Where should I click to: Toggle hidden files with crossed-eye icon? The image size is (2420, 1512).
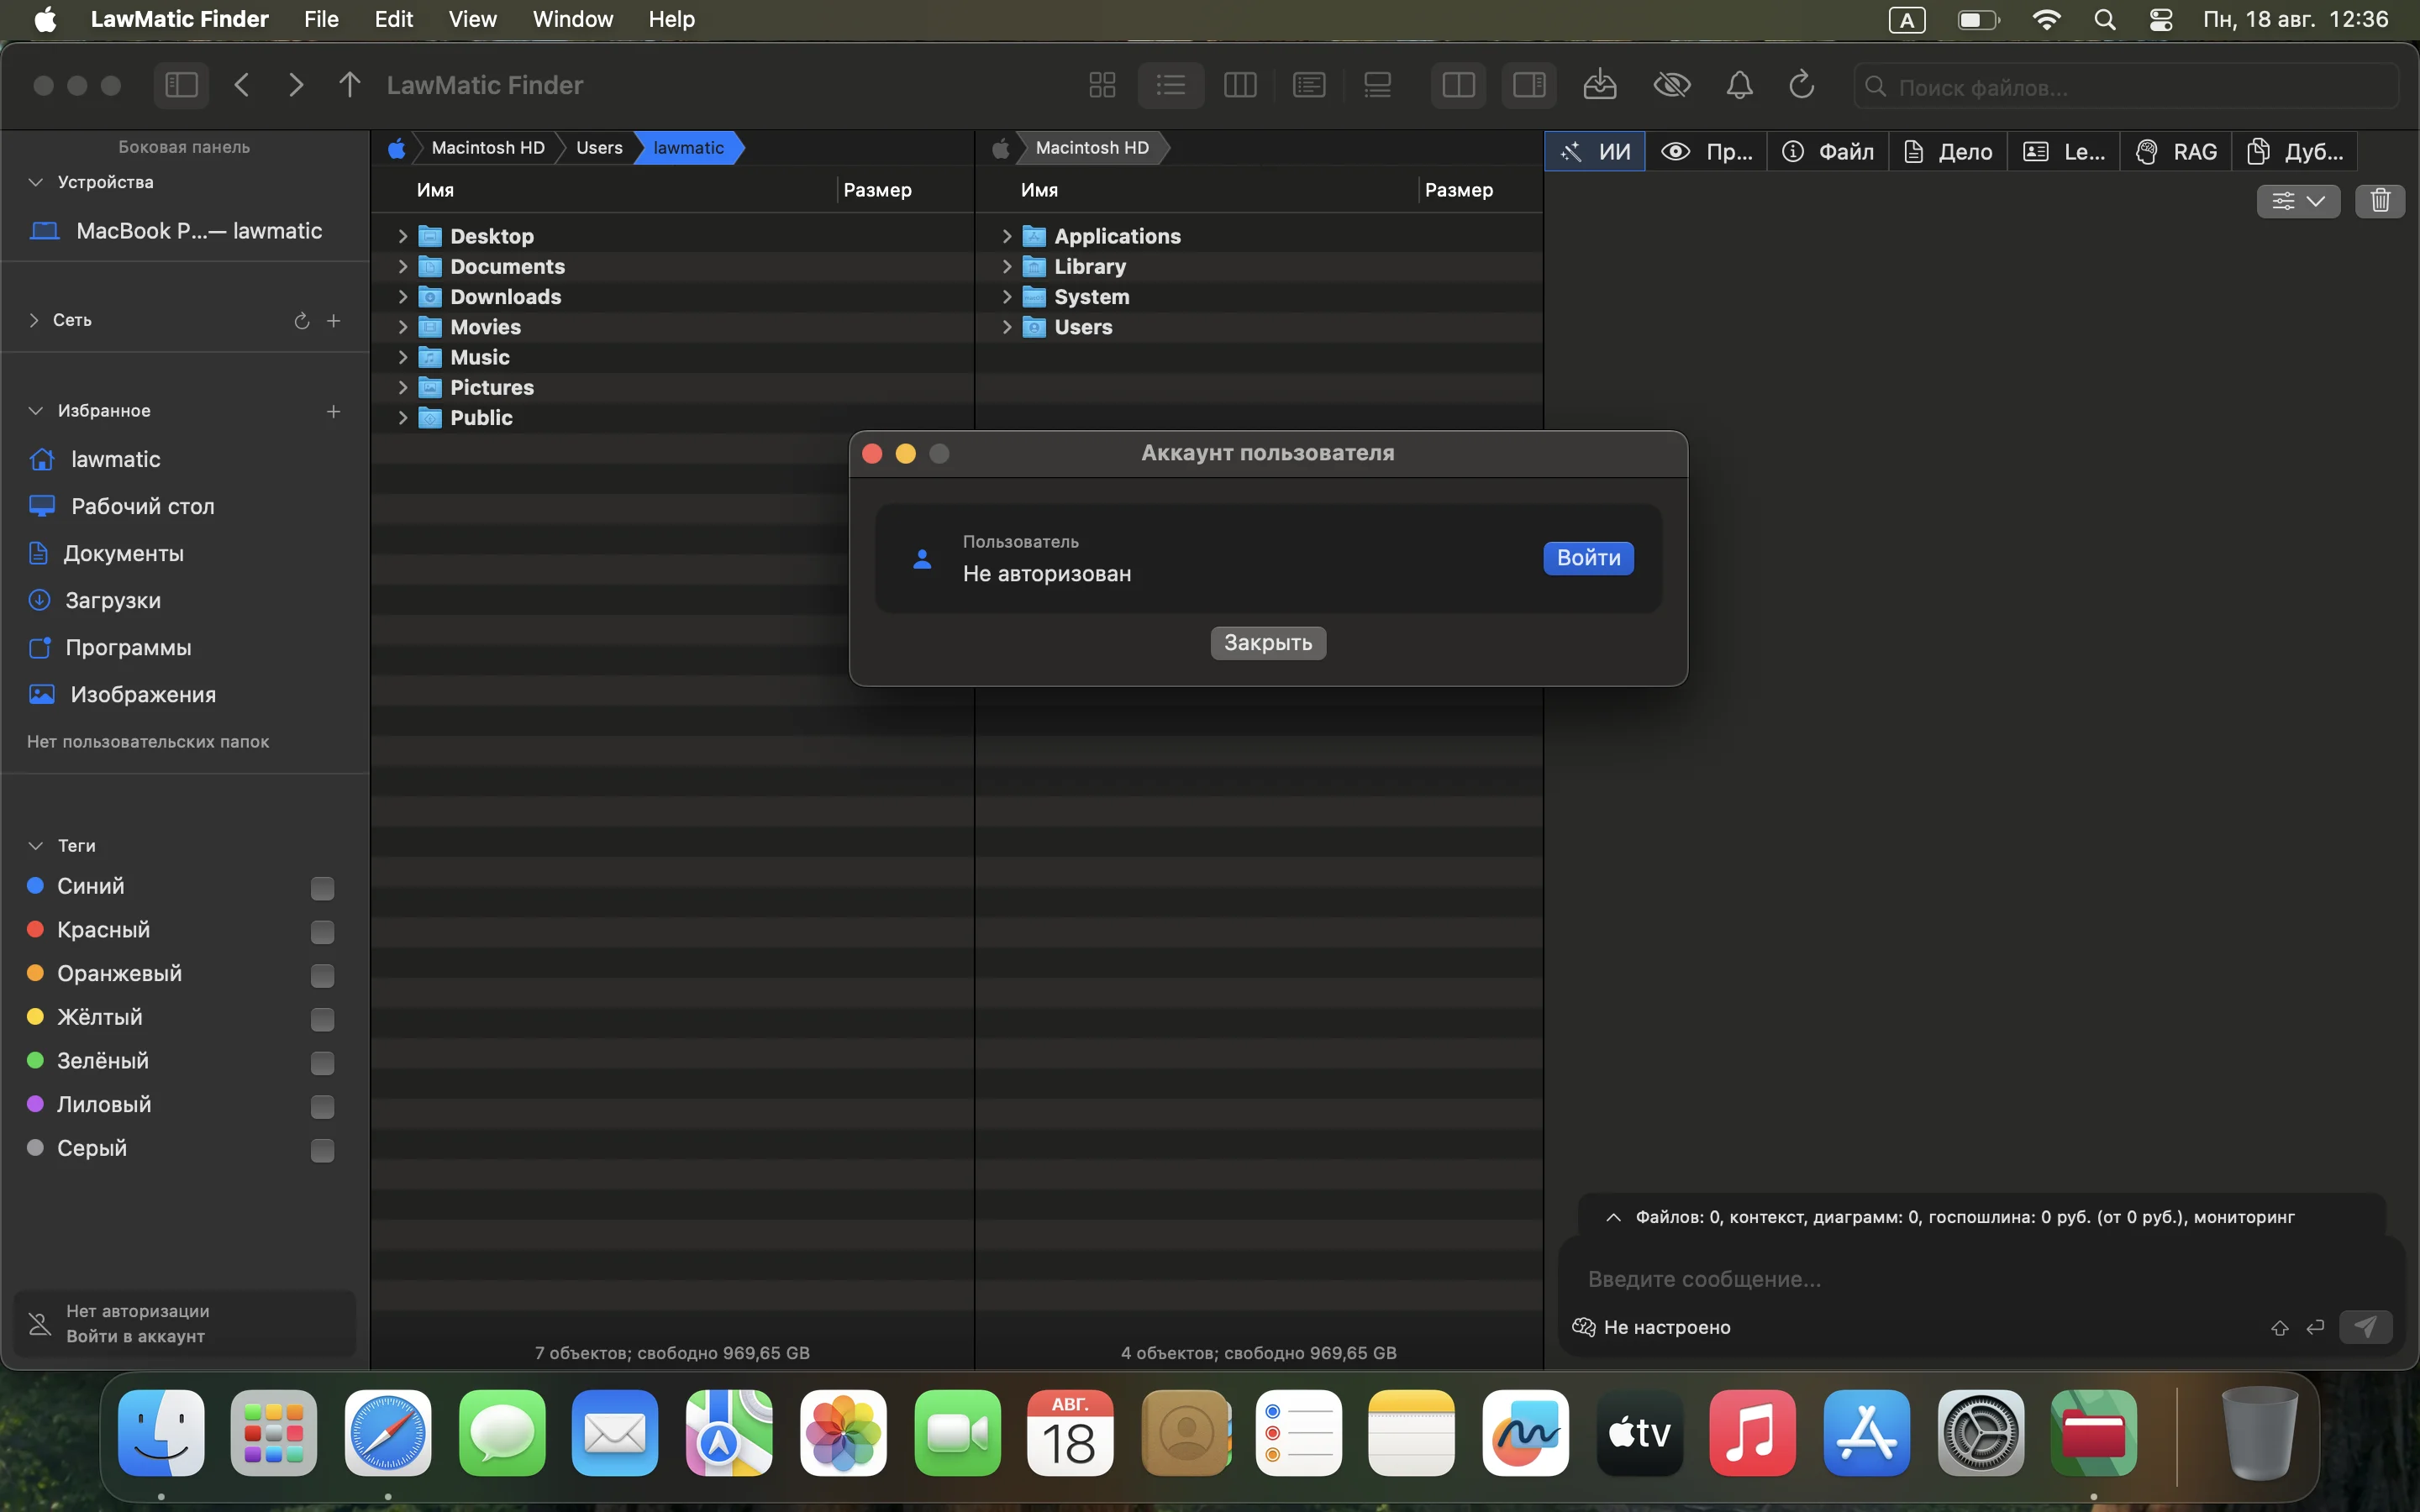(x=1672, y=85)
